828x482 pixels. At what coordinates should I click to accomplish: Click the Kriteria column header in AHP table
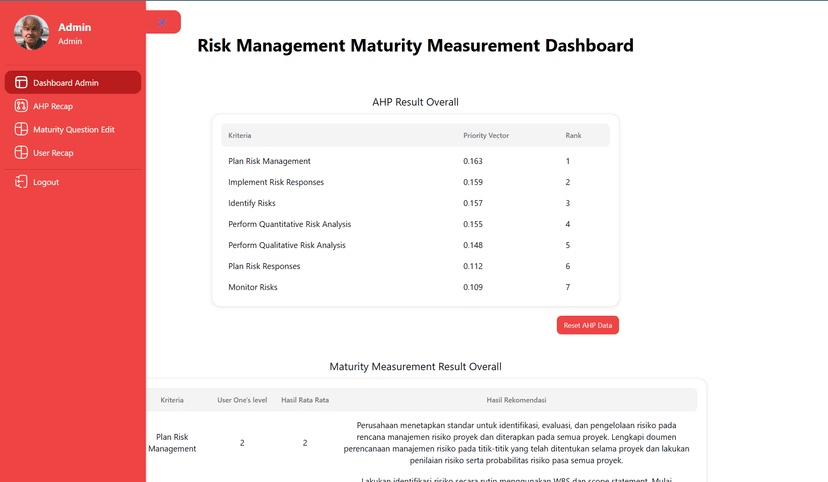[240, 135]
